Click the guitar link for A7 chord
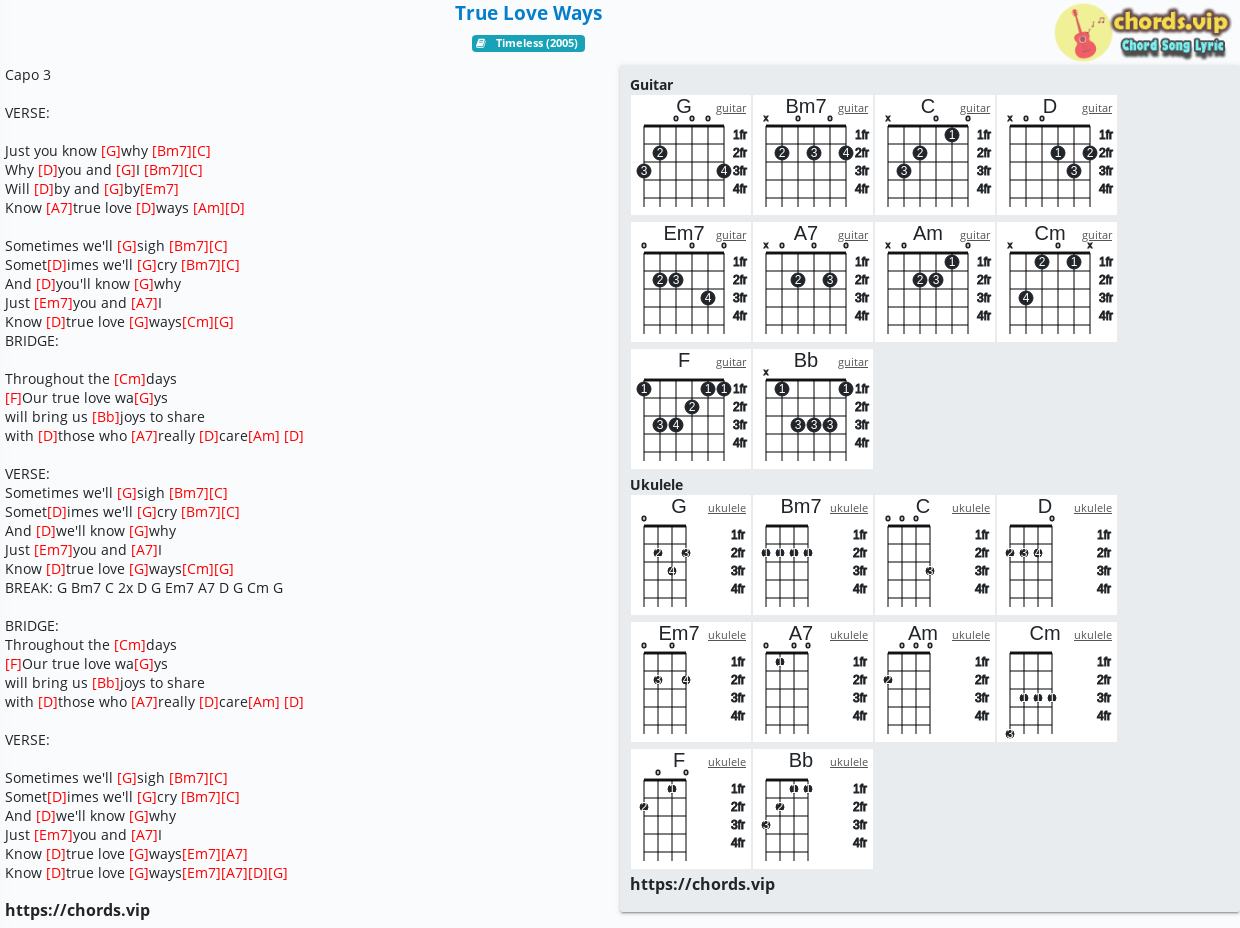Viewport: 1240px width, 928px height. click(x=853, y=235)
